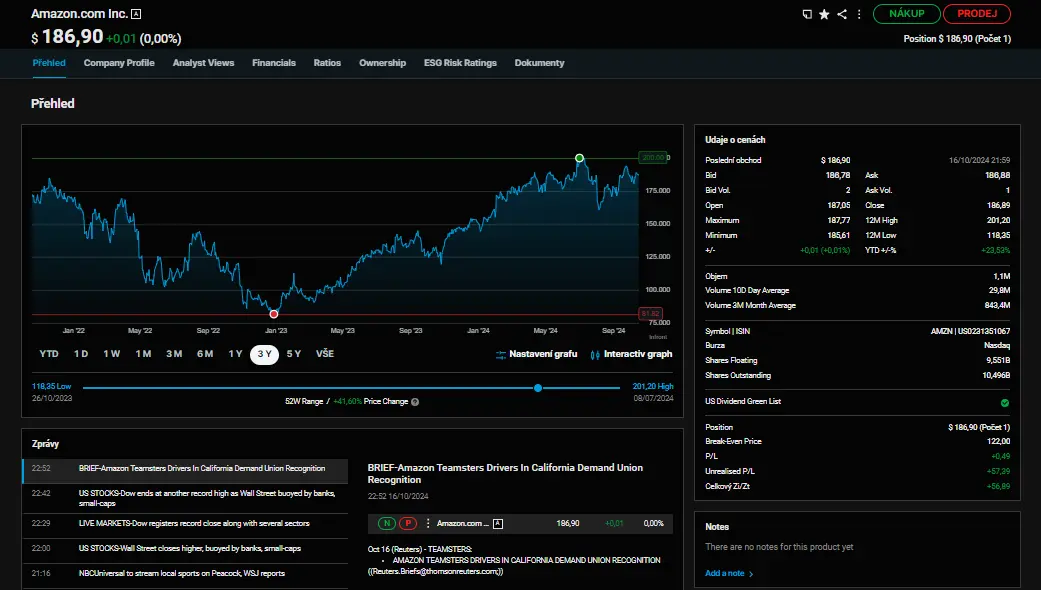Click the green US Dividend Green List checkmark
Viewport: 1041px width, 590px height.
point(1005,402)
